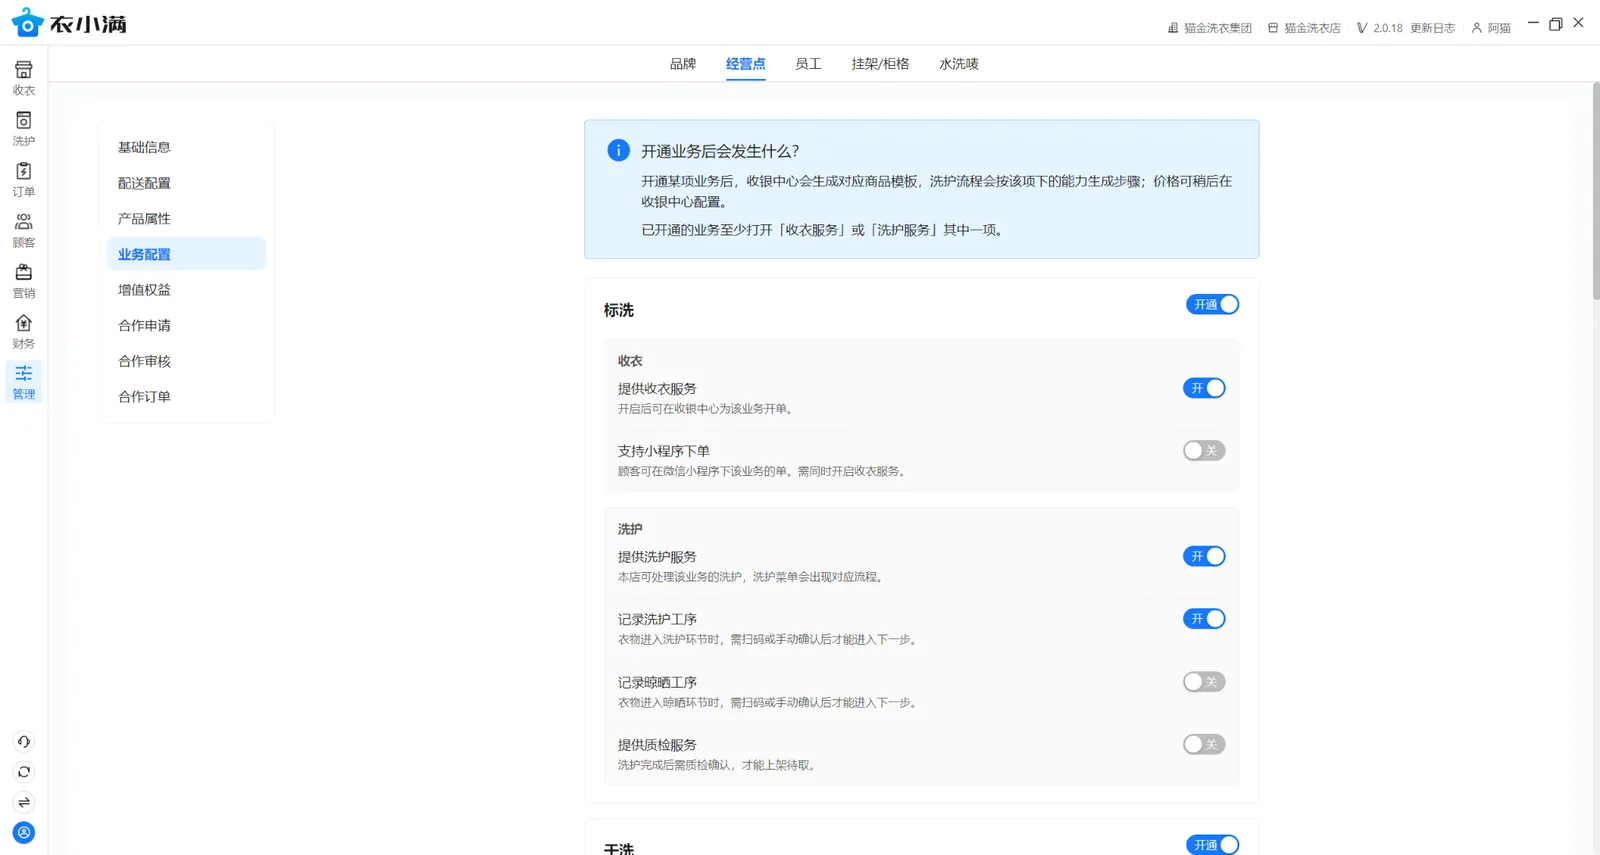Click the 收衣 subsection label
Viewport: 1600px width, 855px height.
(630, 361)
